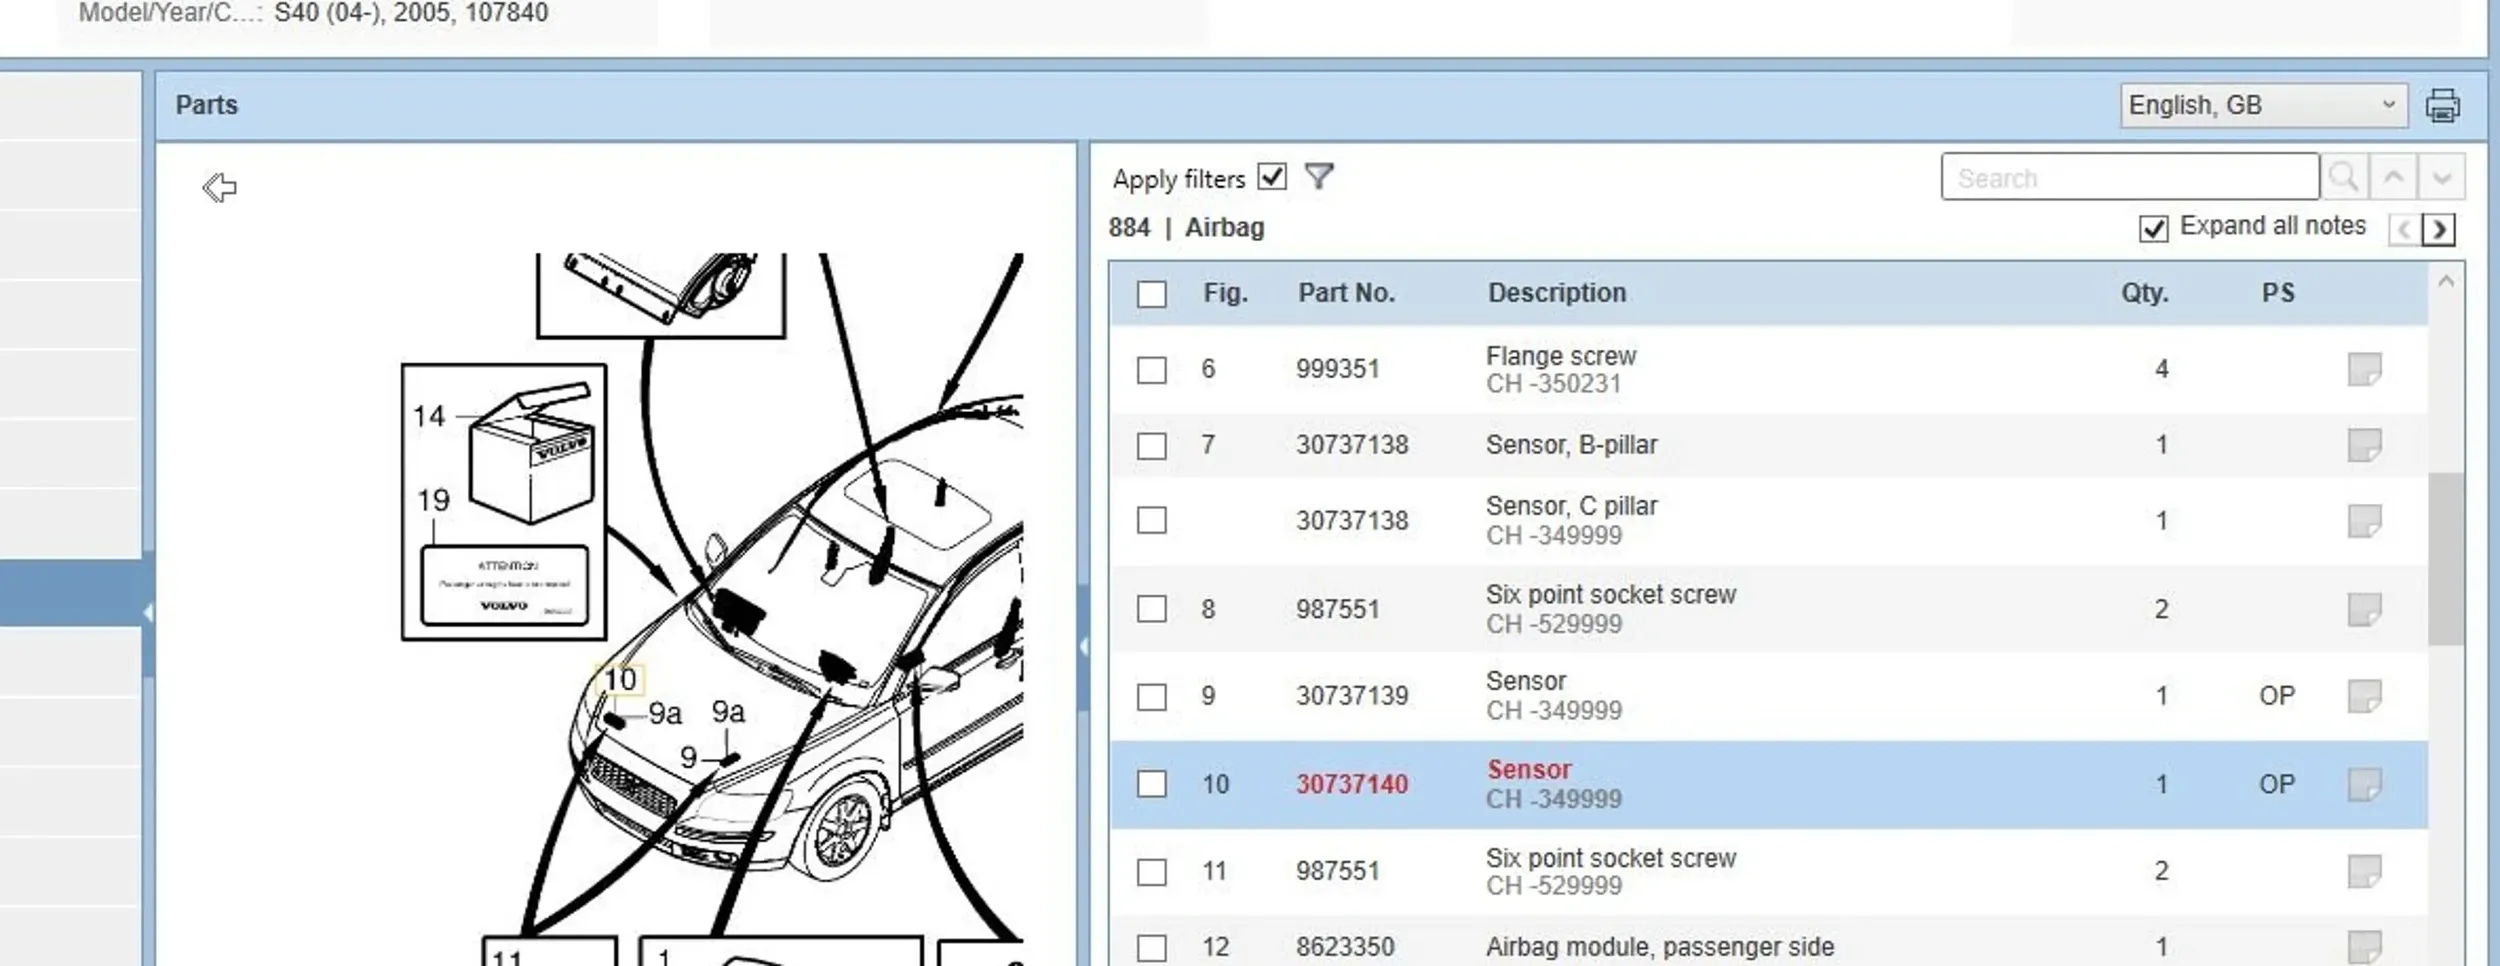Open note icon for Fig. 8 socket screw
2500x966 pixels.
point(2364,609)
